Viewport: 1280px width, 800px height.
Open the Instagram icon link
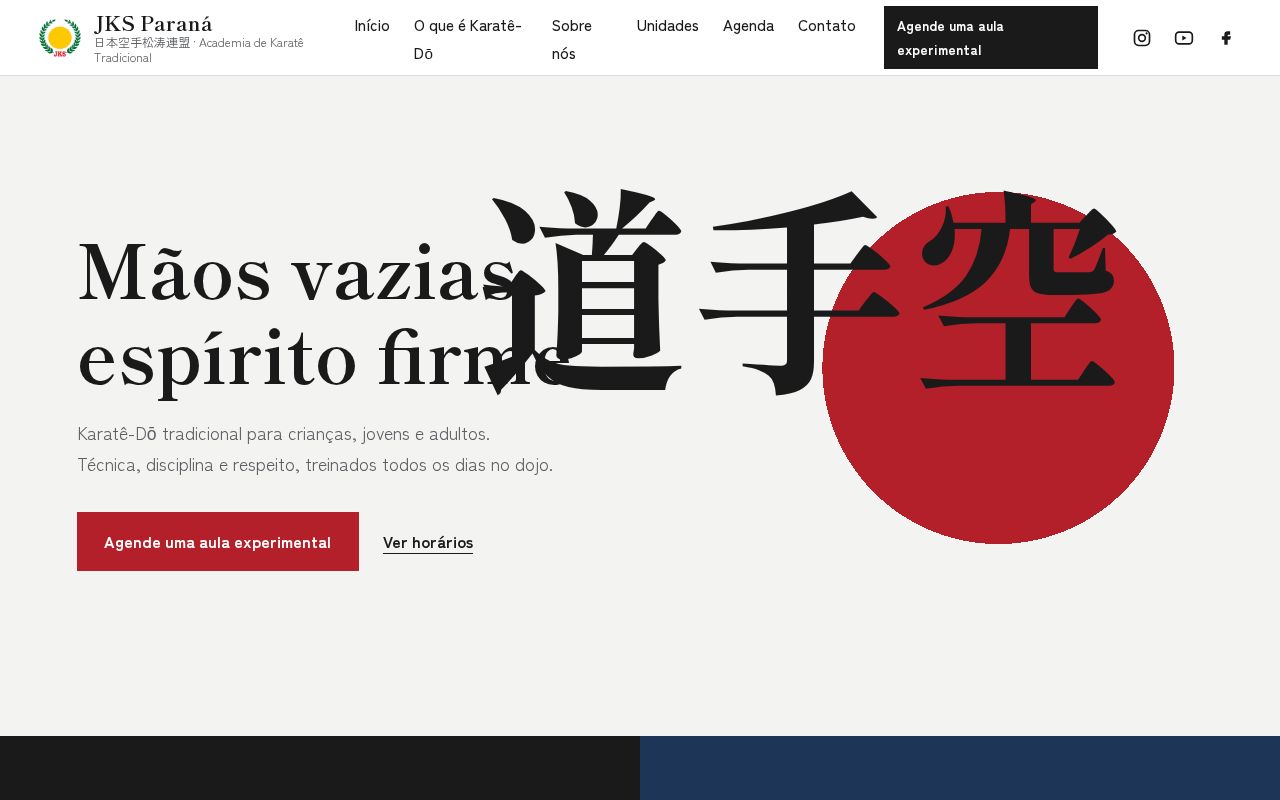coord(1141,38)
